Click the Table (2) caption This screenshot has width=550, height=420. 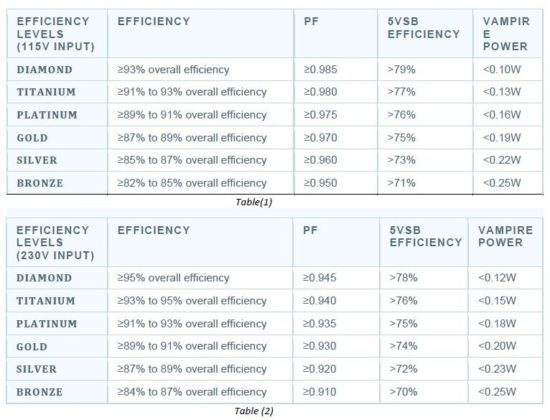[x=254, y=411]
